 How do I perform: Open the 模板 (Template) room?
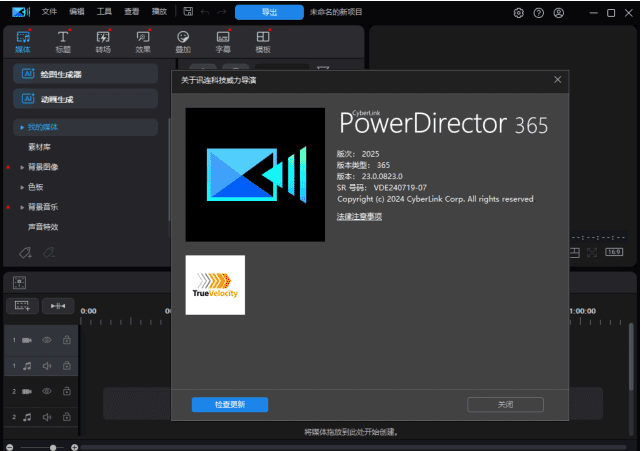[x=263, y=42]
